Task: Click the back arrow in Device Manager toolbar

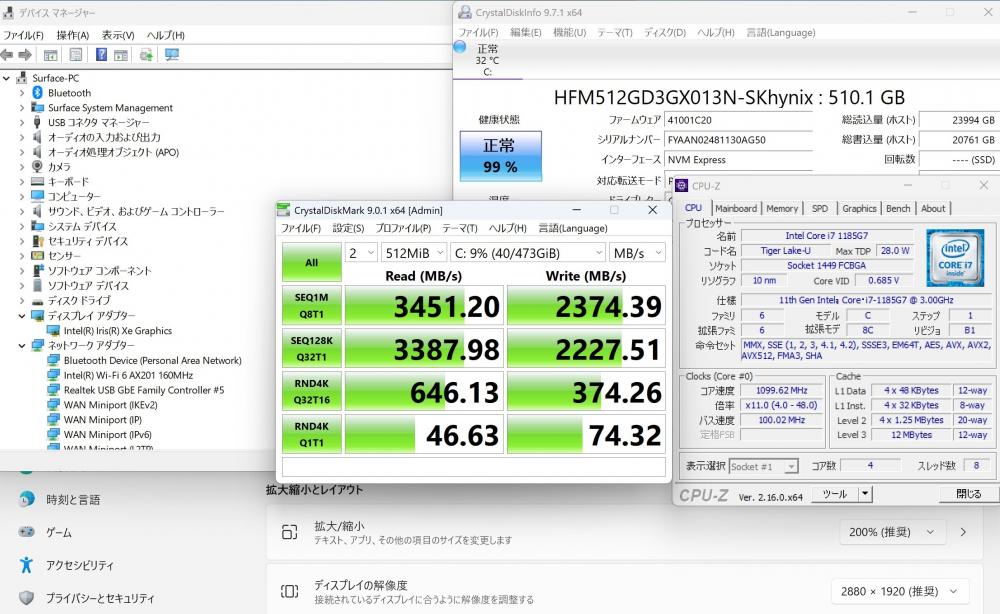Action: click(x=7, y=55)
